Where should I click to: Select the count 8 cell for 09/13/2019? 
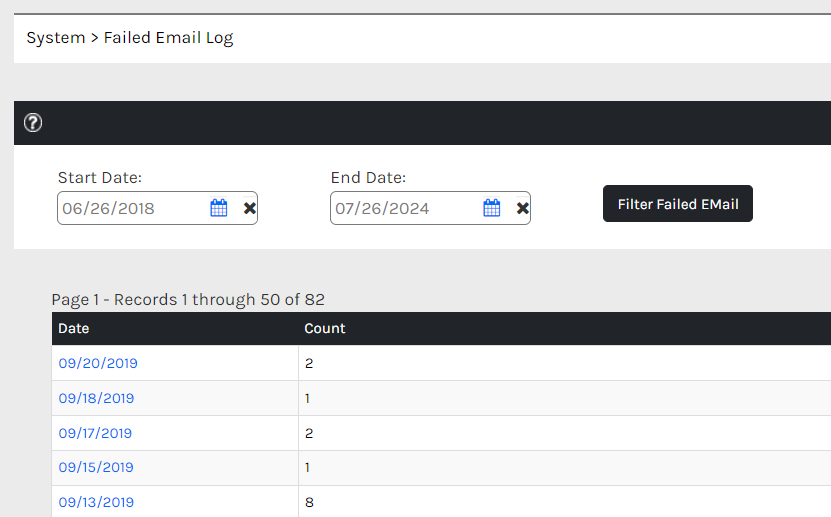pyautogui.click(x=564, y=502)
